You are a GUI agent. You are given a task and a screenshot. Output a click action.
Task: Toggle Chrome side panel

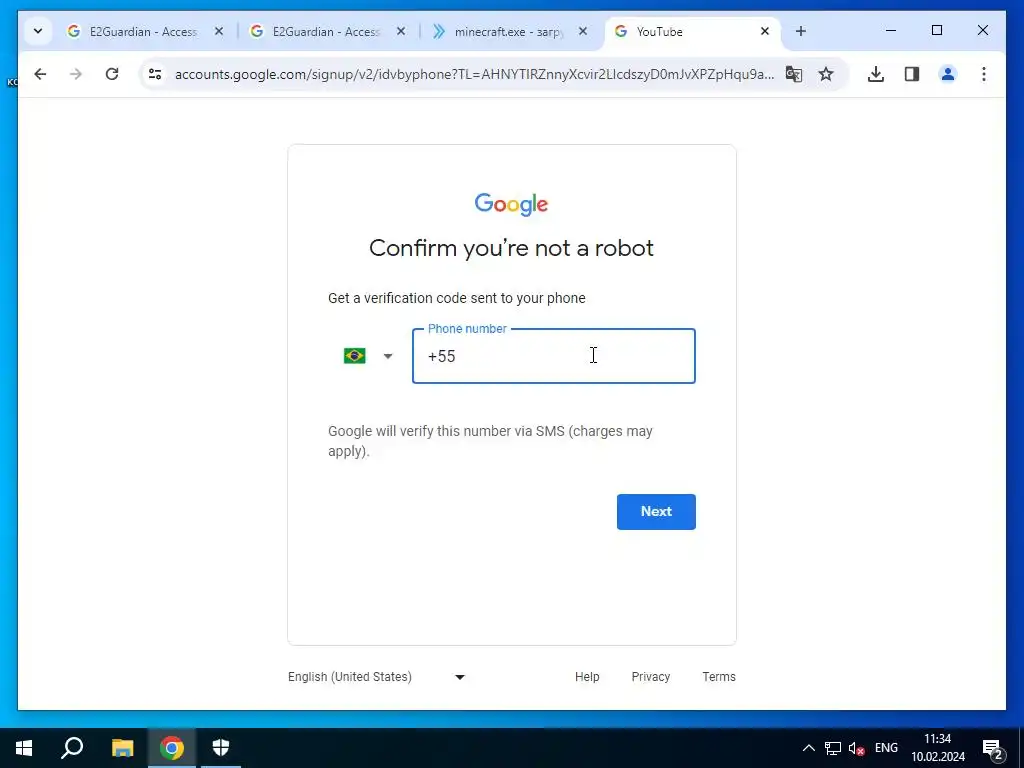tap(912, 74)
